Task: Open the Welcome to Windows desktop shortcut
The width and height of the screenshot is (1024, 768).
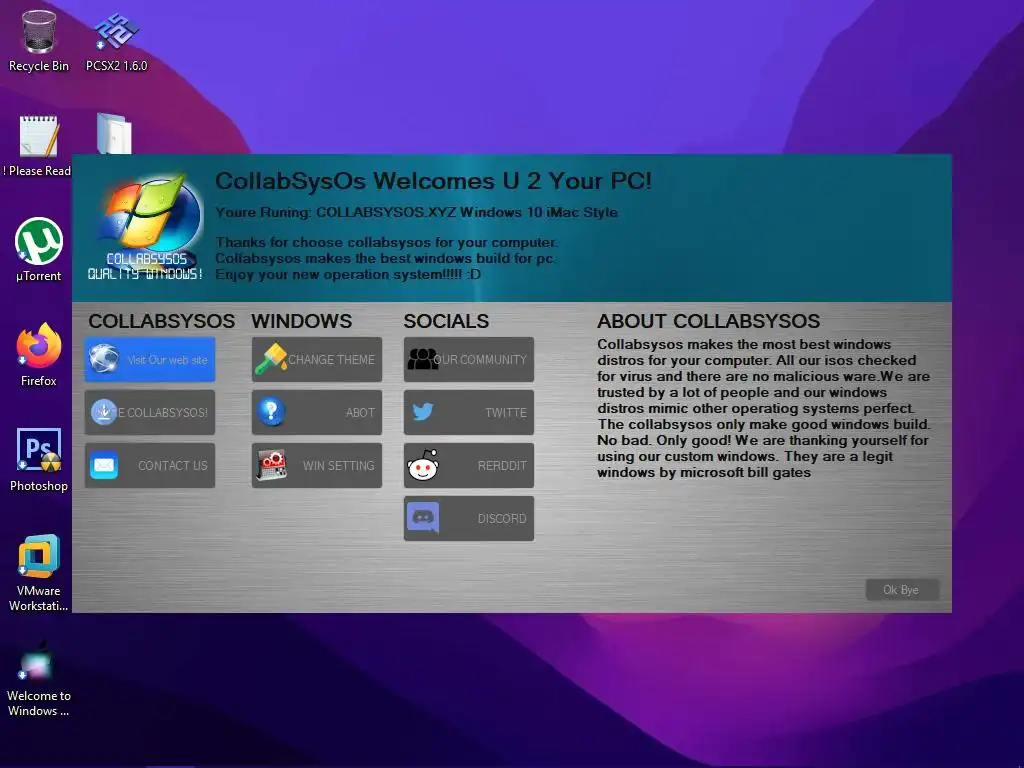Action: 39,679
